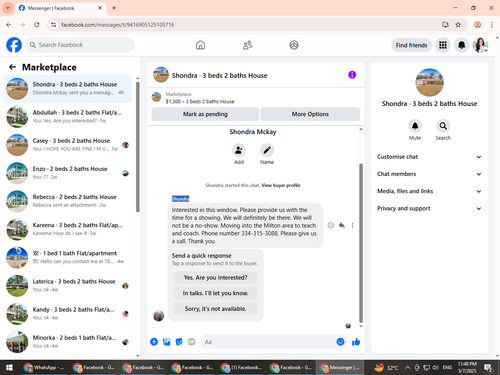500x375 pixels.
Task: Mute the conversation with bell icon
Action: click(415, 126)
